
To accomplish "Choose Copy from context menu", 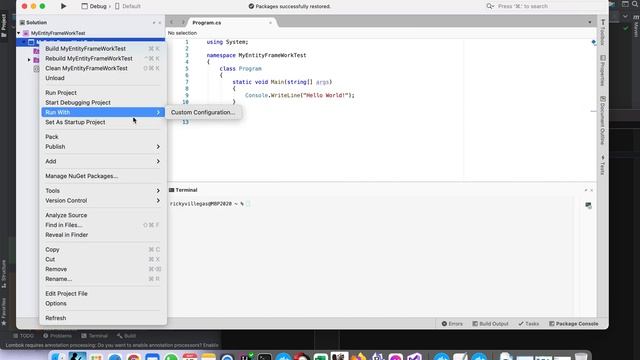I will point(102,249).
